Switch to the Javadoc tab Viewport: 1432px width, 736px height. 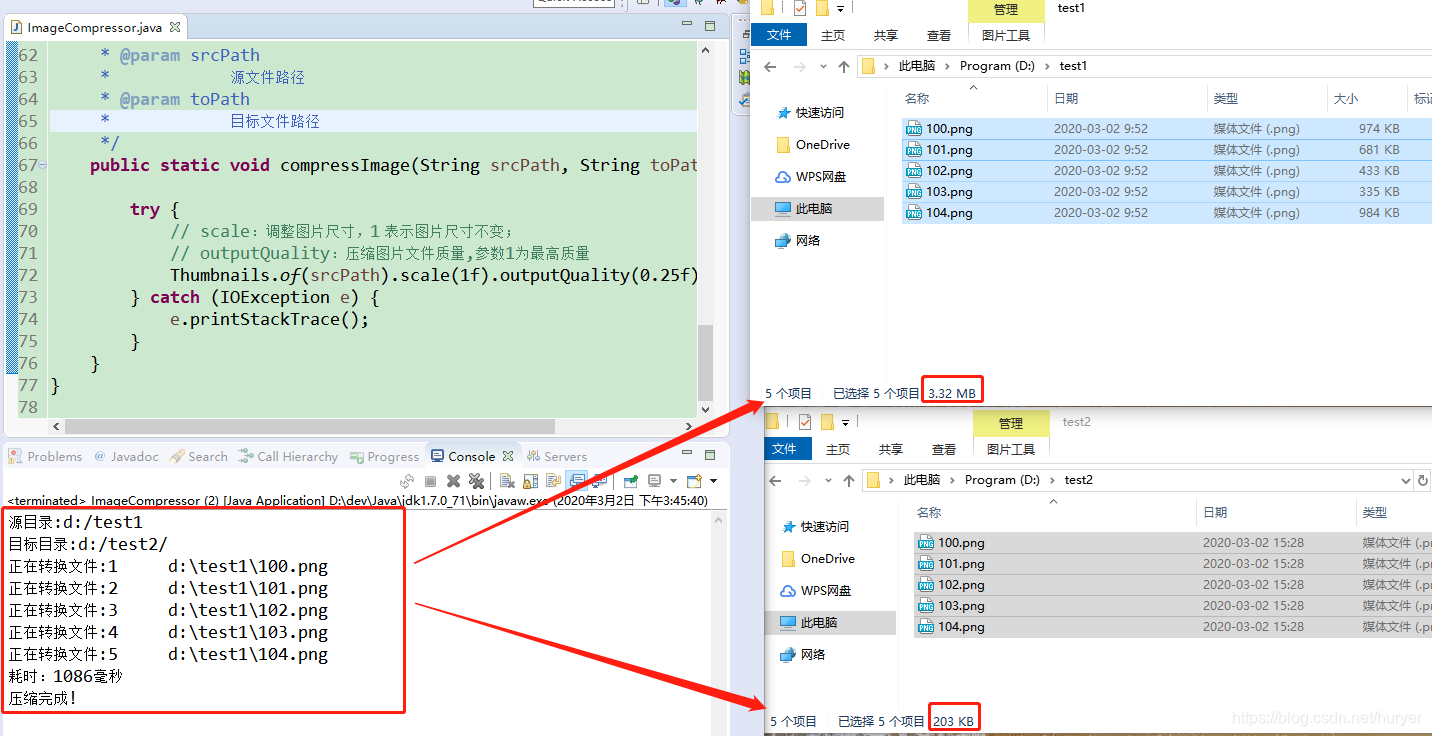[x=127, y=456]
